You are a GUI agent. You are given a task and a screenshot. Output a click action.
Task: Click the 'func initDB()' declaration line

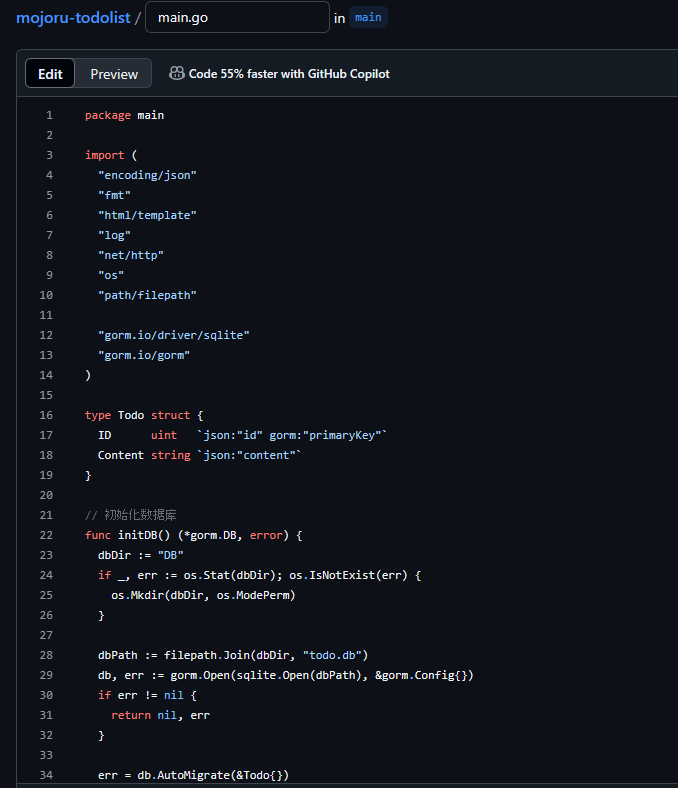(x=193, y=535)
